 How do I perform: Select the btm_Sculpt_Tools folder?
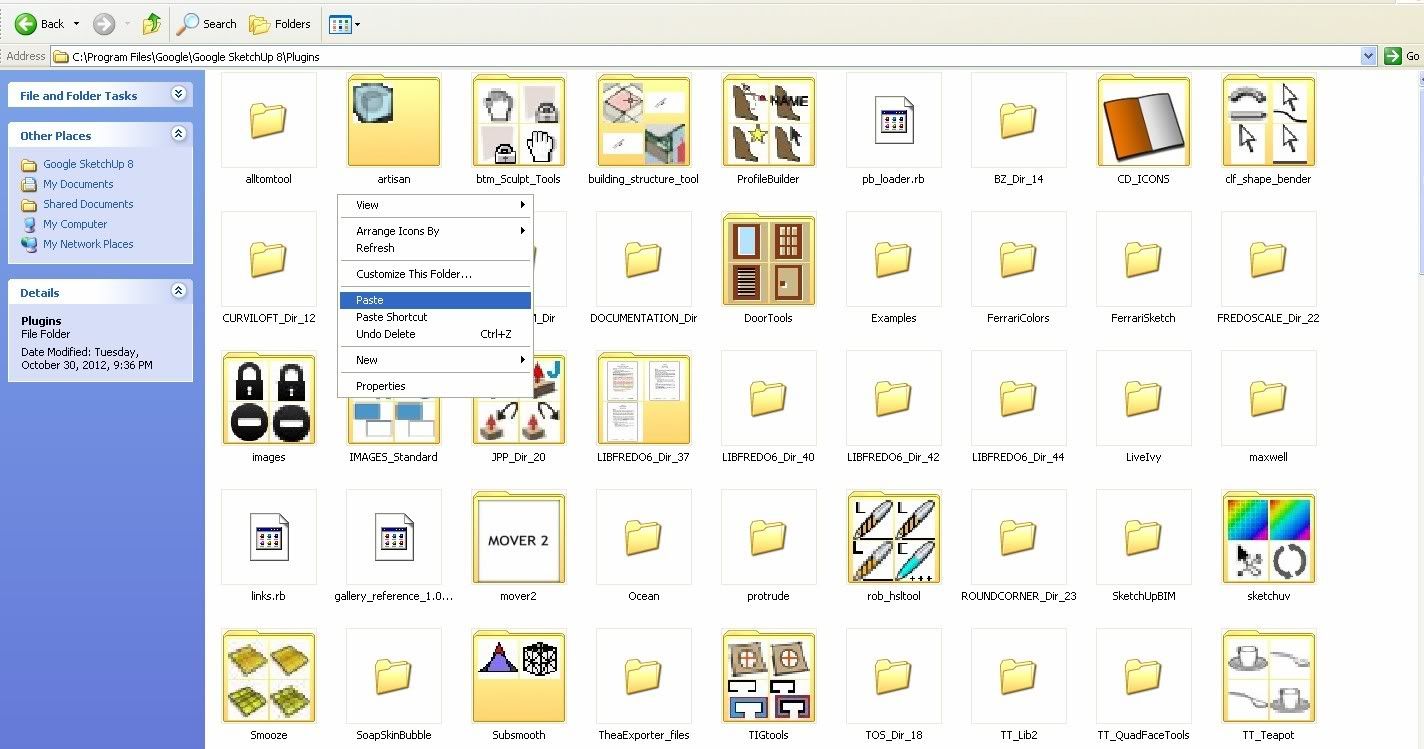tap(519, 130)
